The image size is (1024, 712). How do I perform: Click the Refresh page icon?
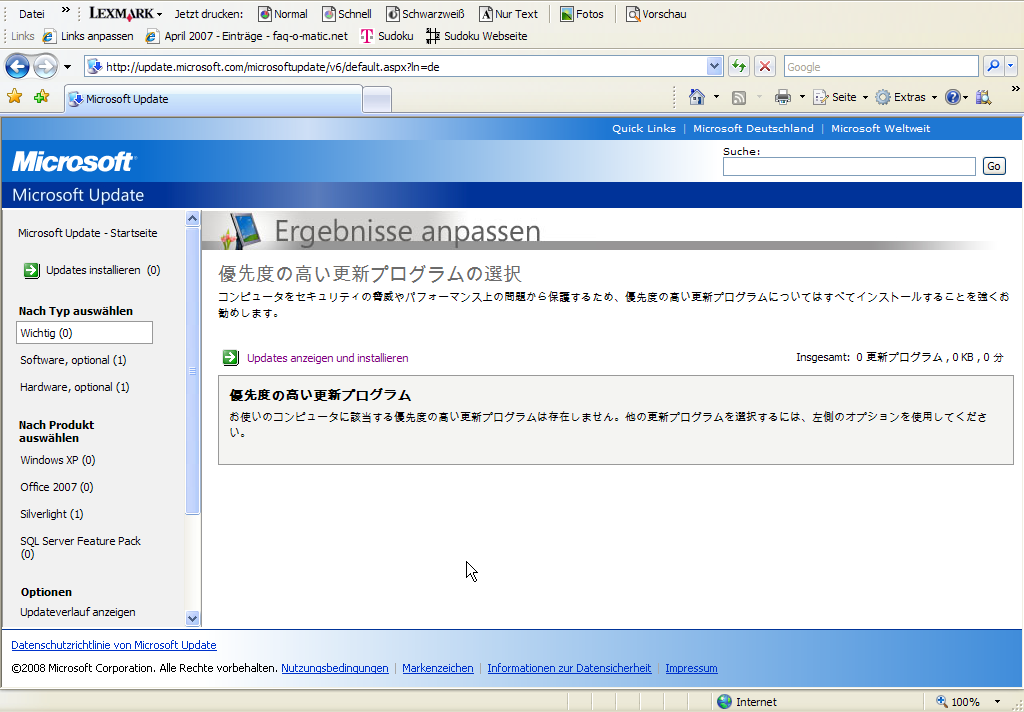739,66
